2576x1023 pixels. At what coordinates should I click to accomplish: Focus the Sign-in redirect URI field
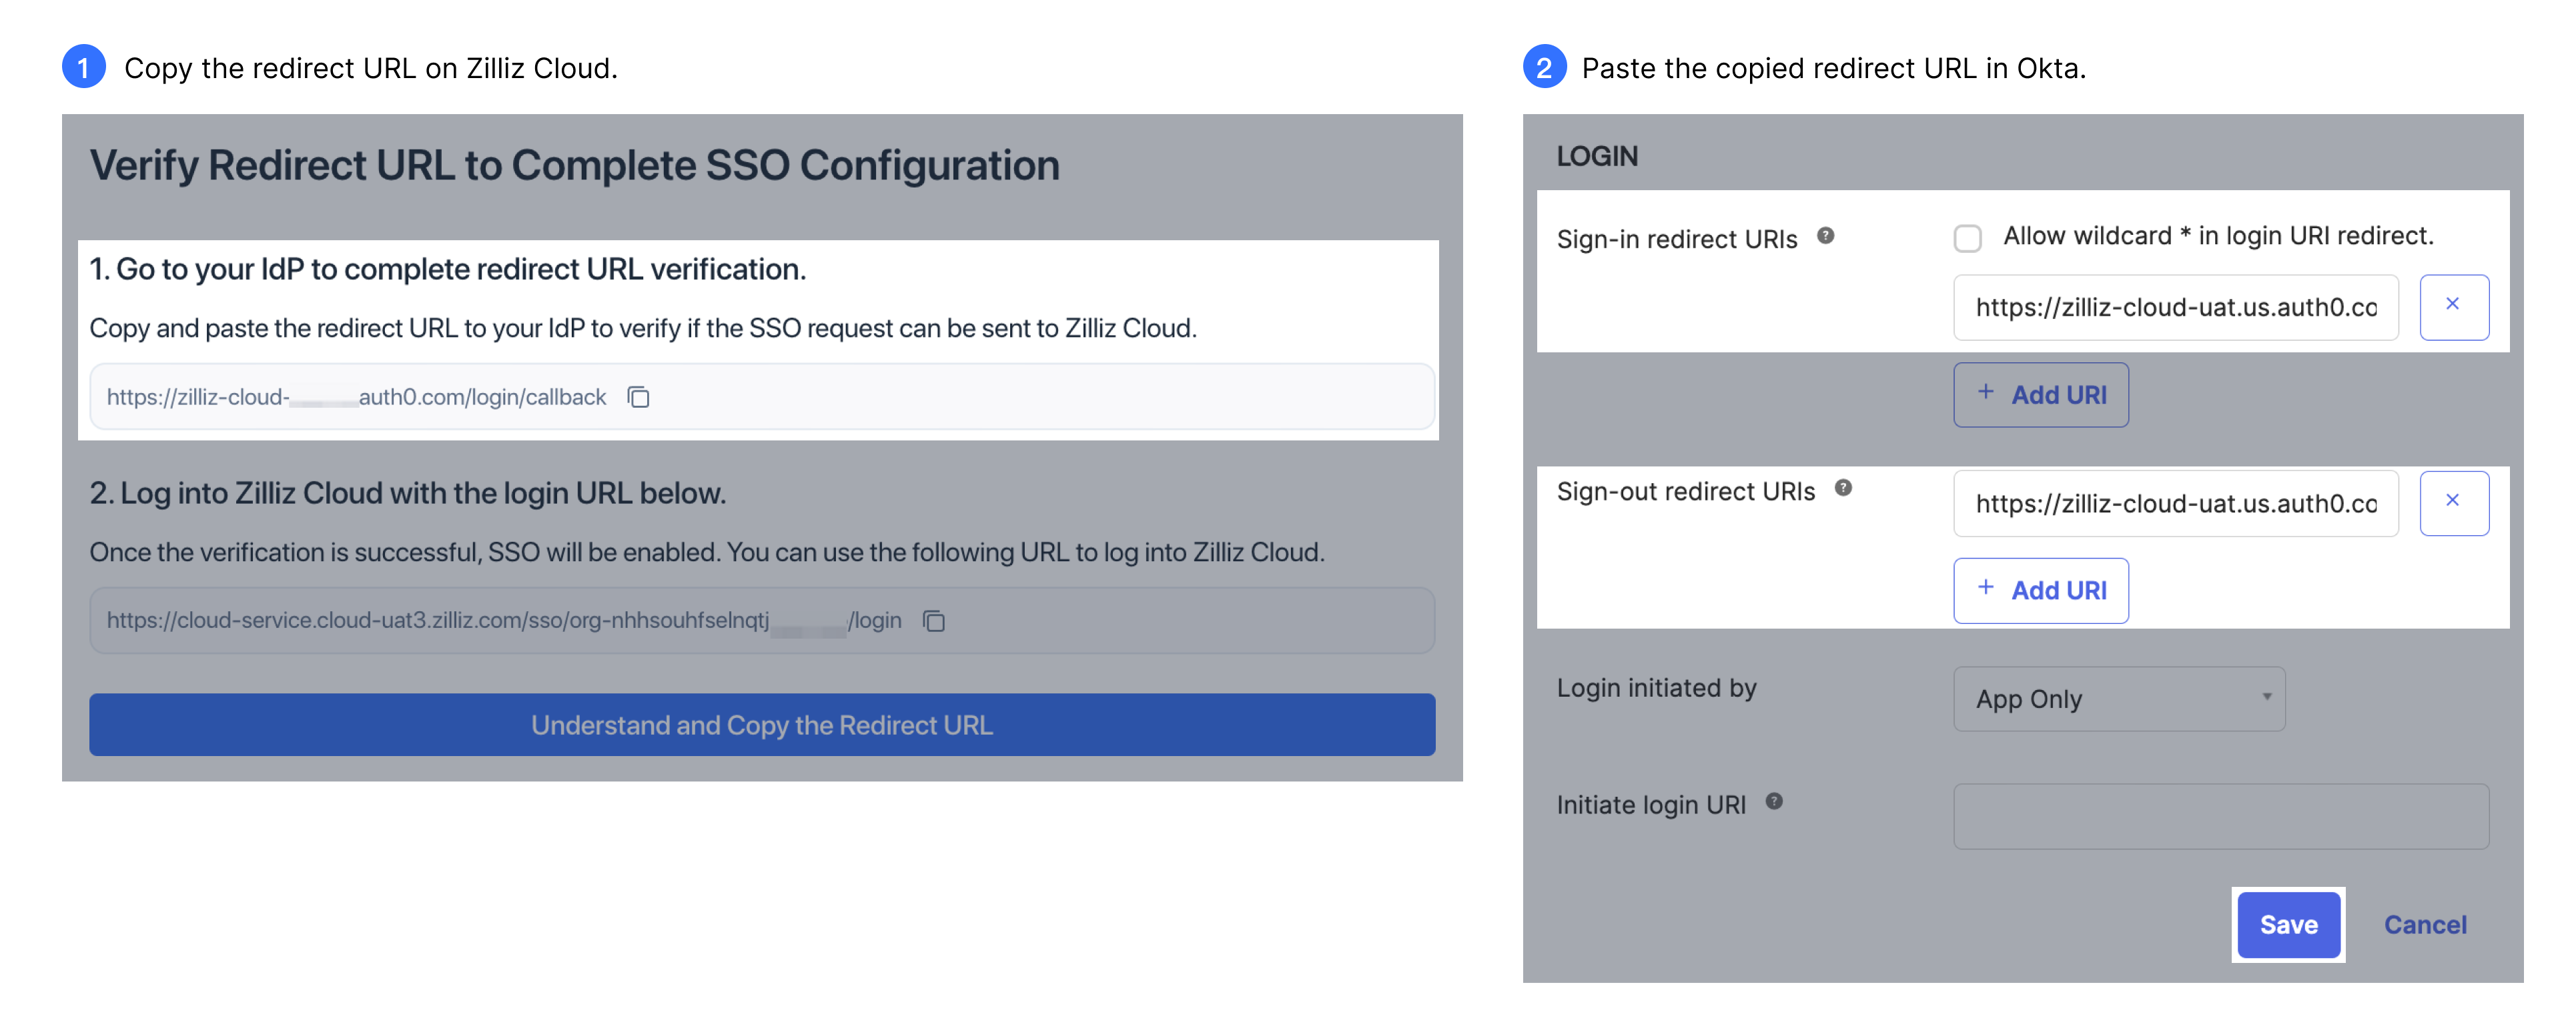tap(2175, 307)
